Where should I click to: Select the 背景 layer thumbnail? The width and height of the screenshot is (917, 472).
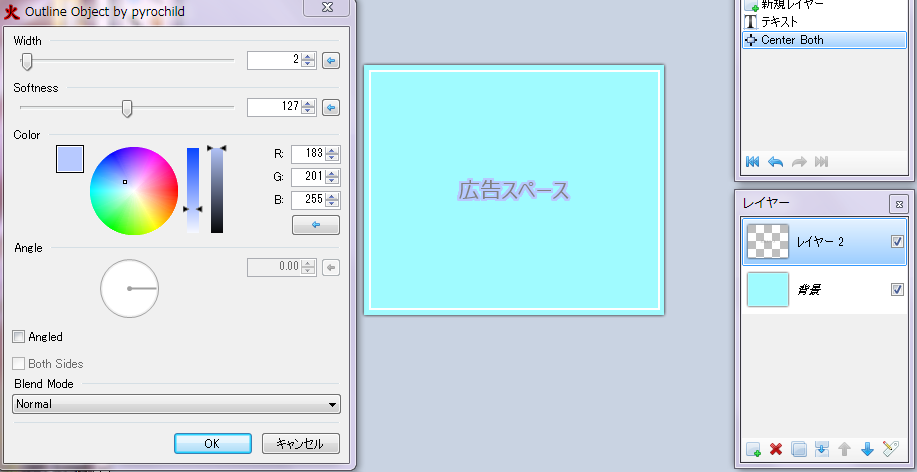768,290
